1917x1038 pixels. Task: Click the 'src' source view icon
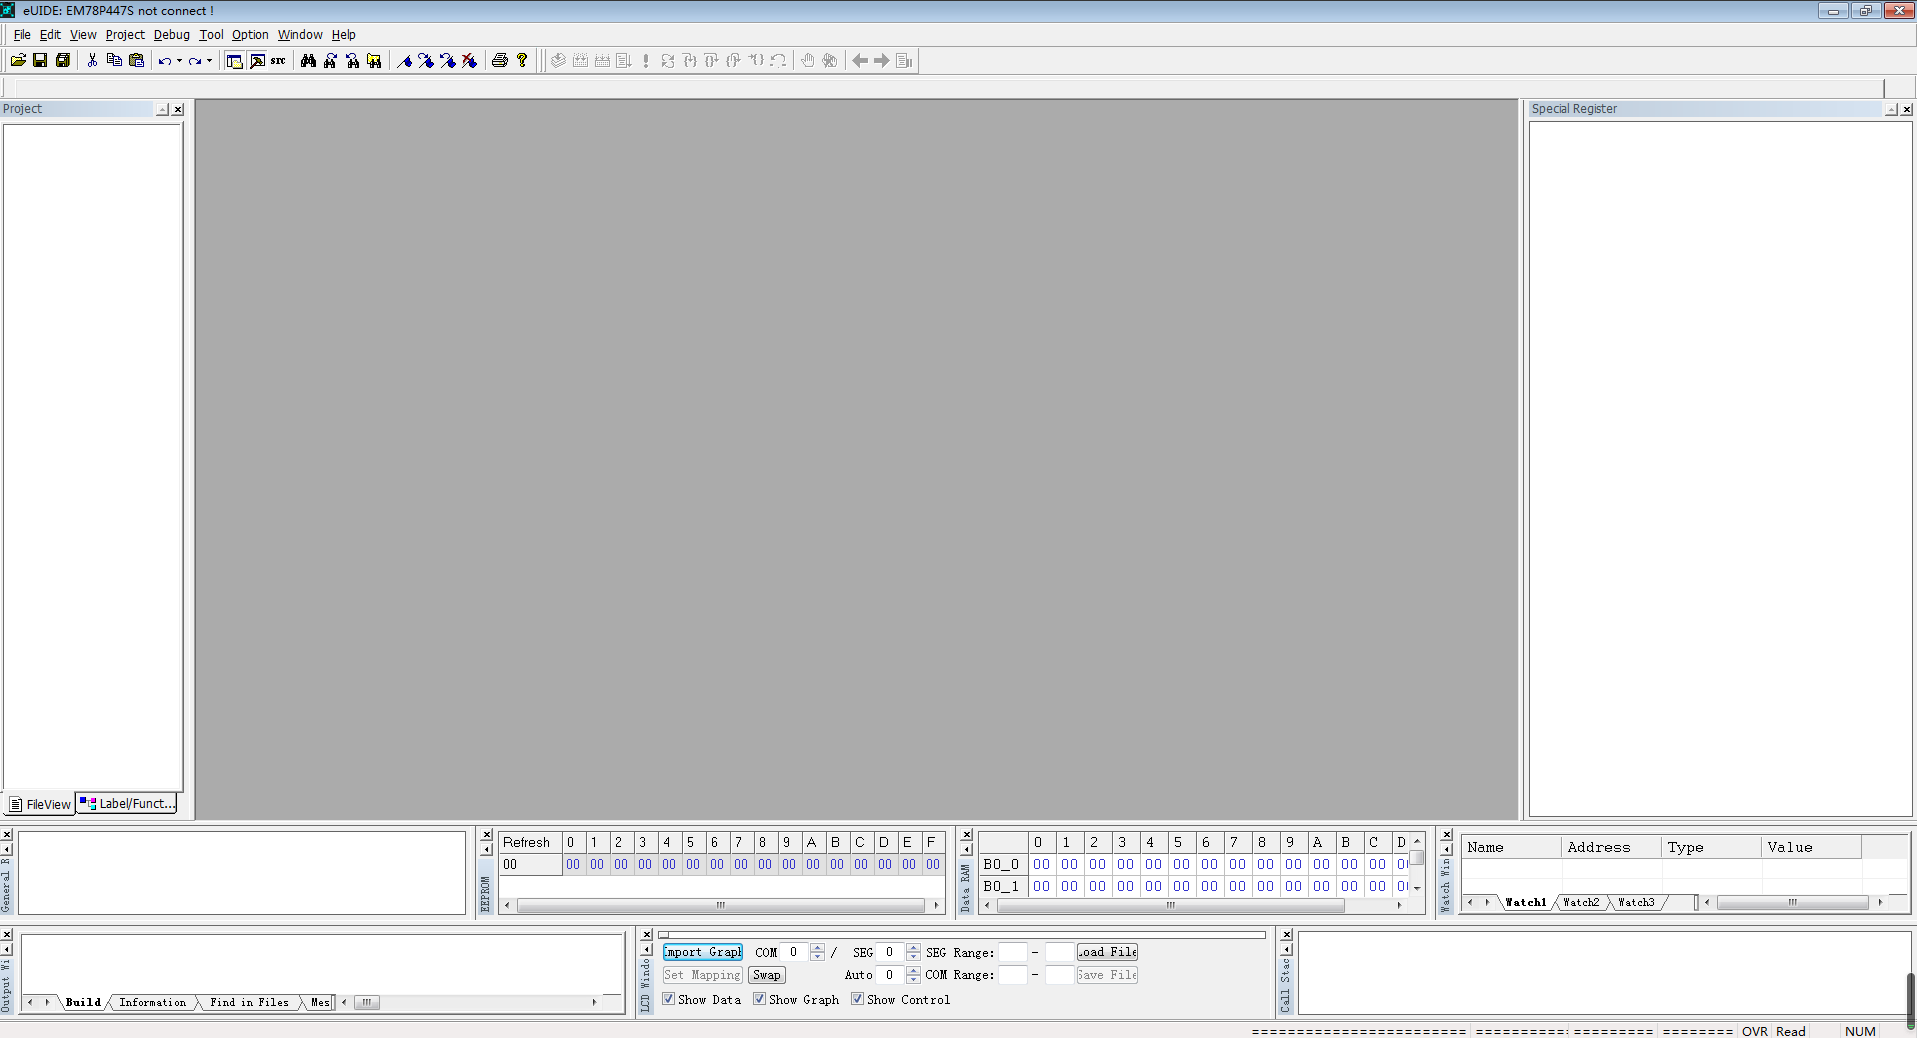pyautogui.click(x=278, y=61)
